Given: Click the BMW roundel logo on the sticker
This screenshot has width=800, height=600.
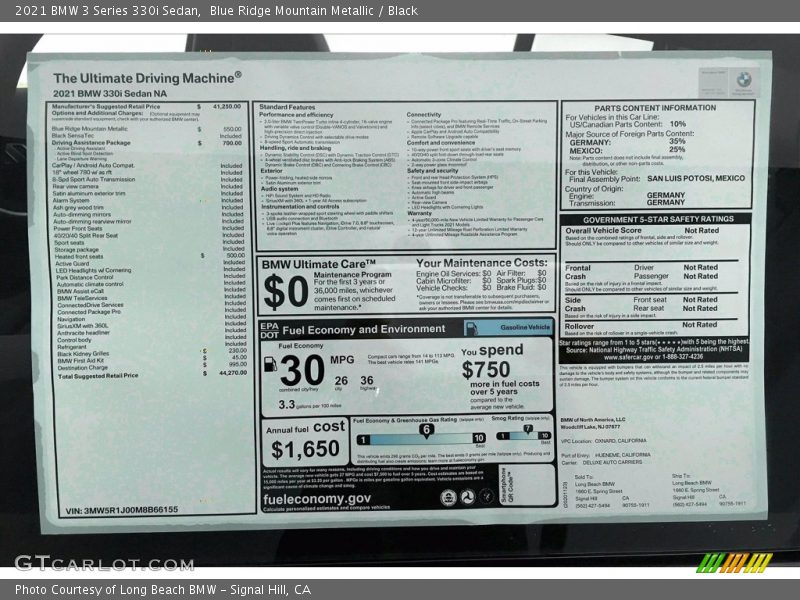Looking at the screenshot, I should coord(743,79).
